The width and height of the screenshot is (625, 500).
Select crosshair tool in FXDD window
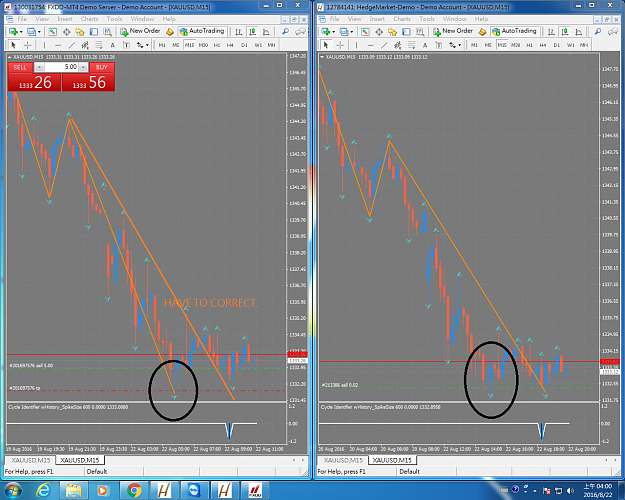point(27,45)
